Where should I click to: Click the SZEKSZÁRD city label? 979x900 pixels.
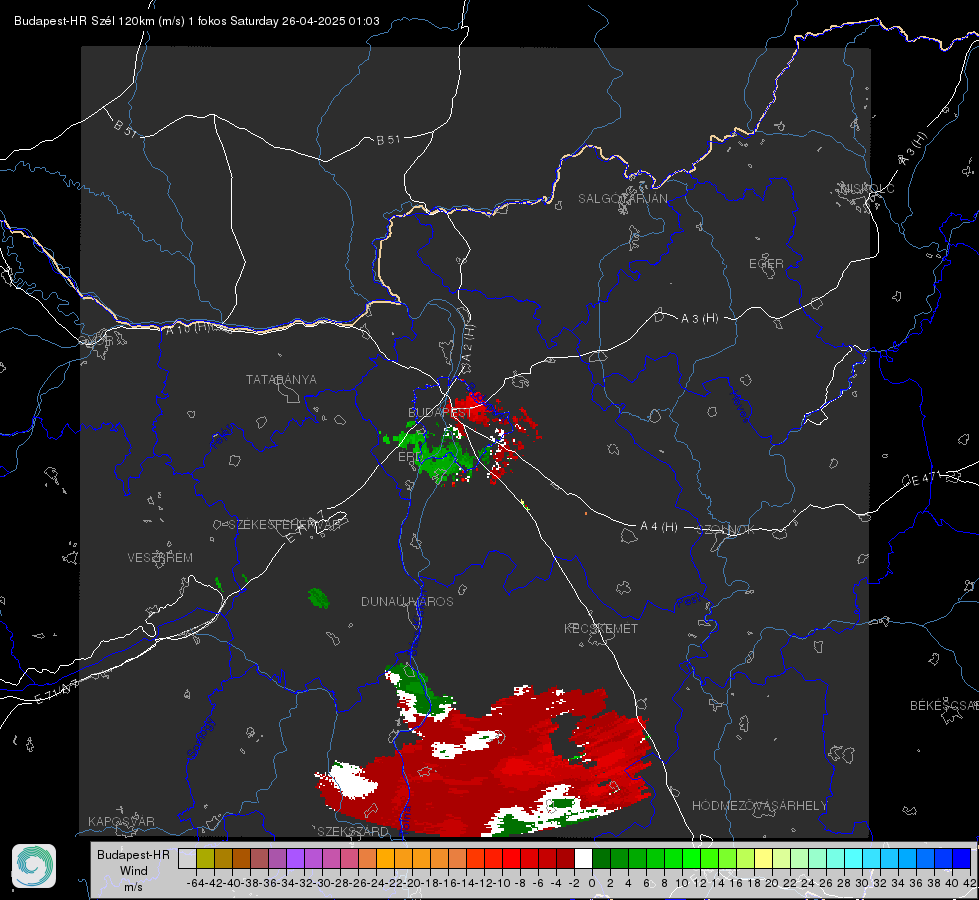[x=352, y=831]
